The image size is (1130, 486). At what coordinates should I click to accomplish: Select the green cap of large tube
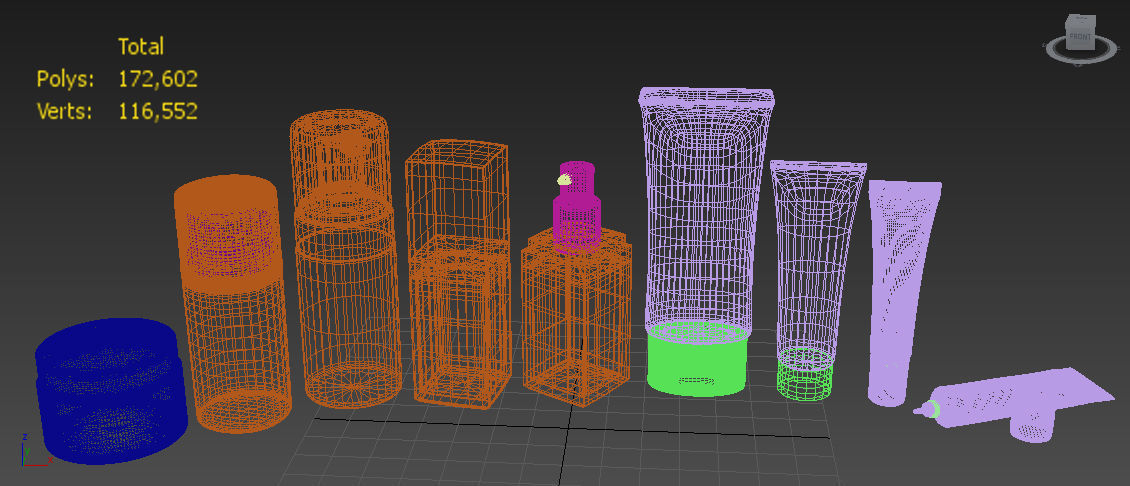(x=697, y=359)
